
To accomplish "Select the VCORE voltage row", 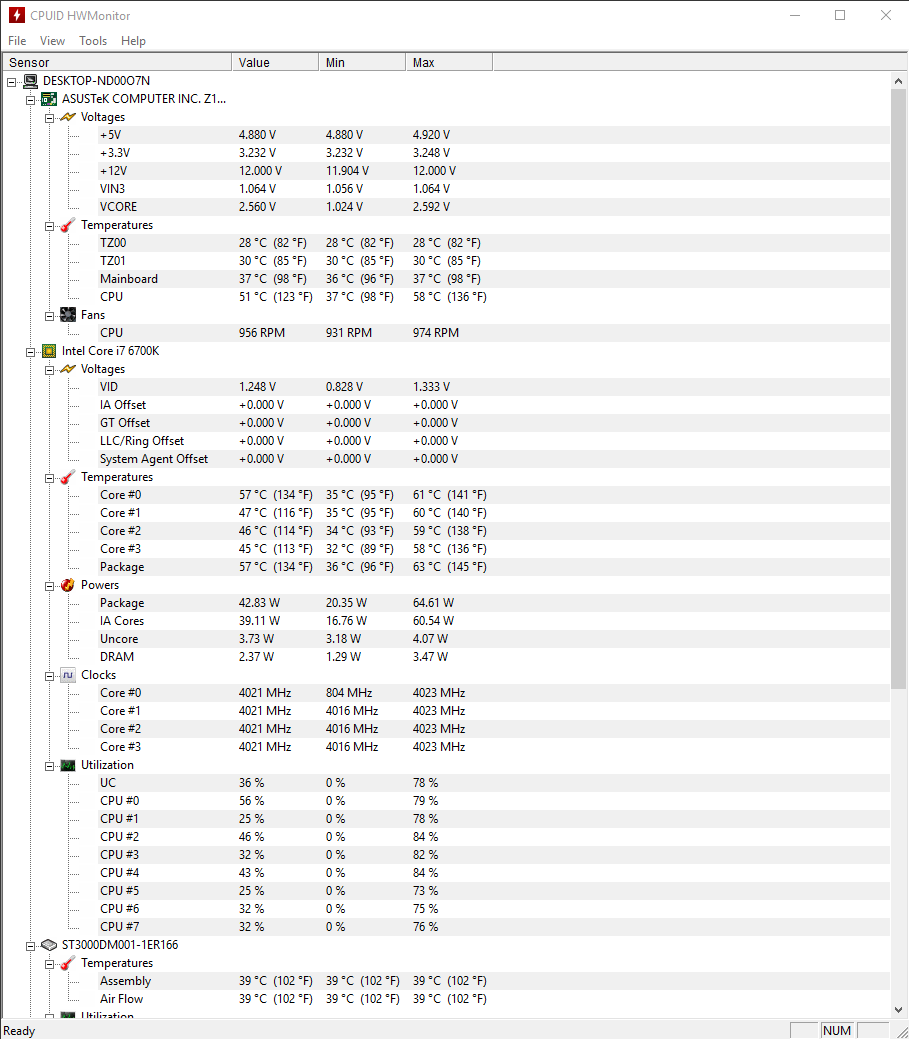I will click(446, 207).
